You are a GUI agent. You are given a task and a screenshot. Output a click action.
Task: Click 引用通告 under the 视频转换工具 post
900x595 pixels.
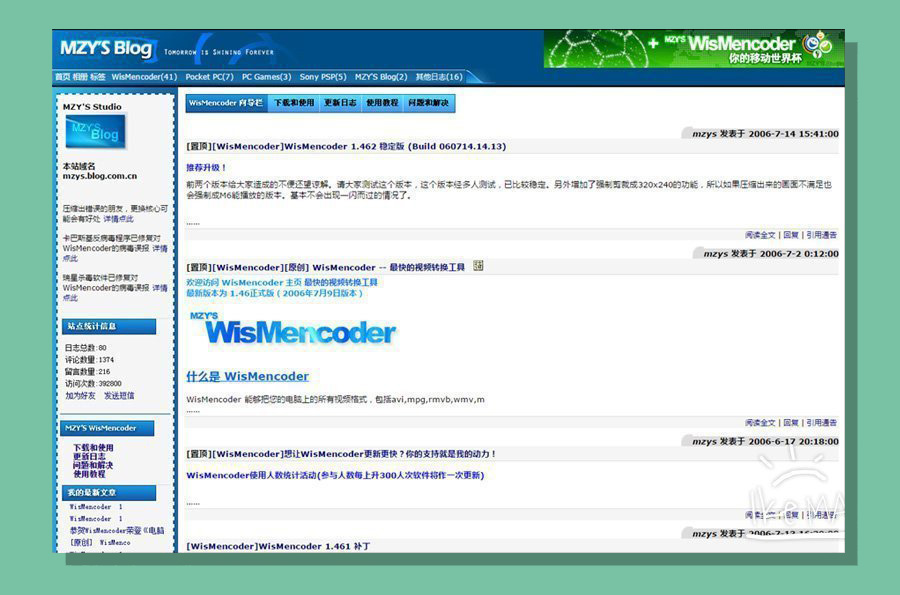click(x=821, y=422)
